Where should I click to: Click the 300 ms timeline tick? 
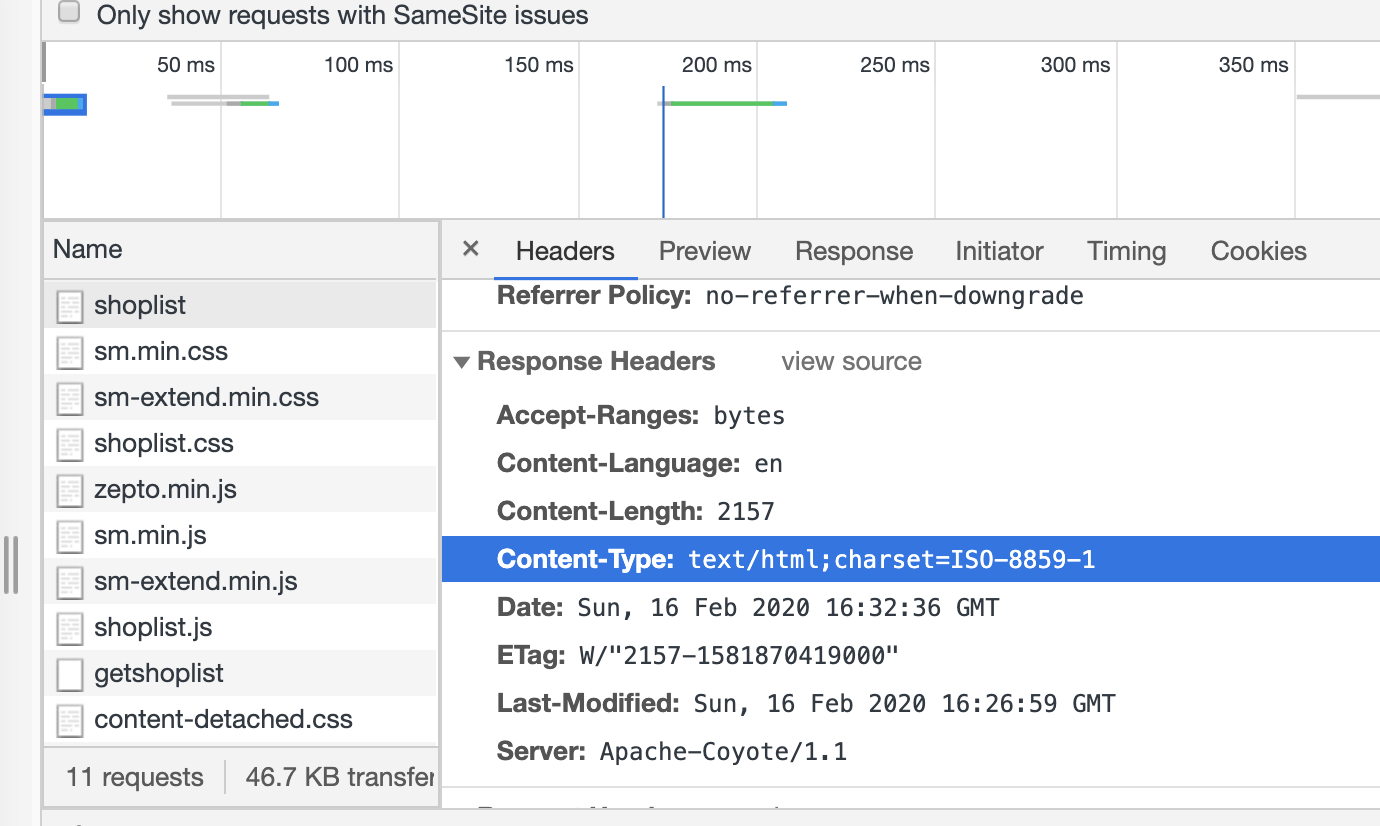pos(1075,65)
